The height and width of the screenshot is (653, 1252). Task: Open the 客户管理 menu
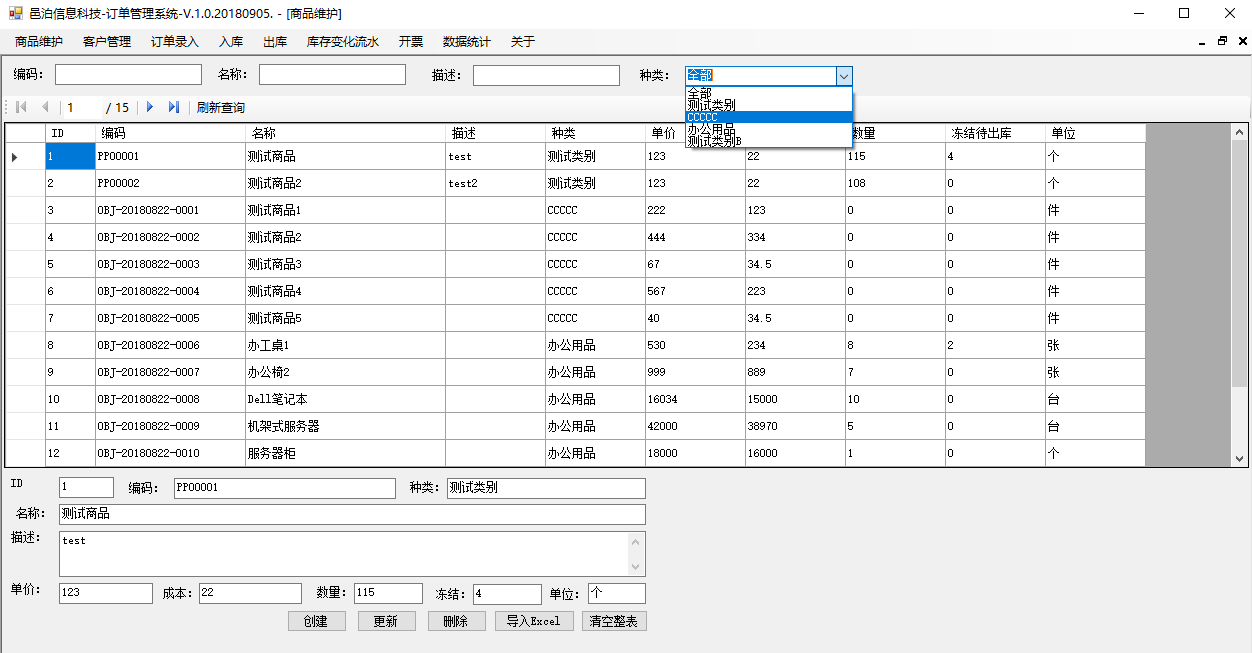[107, 42]
